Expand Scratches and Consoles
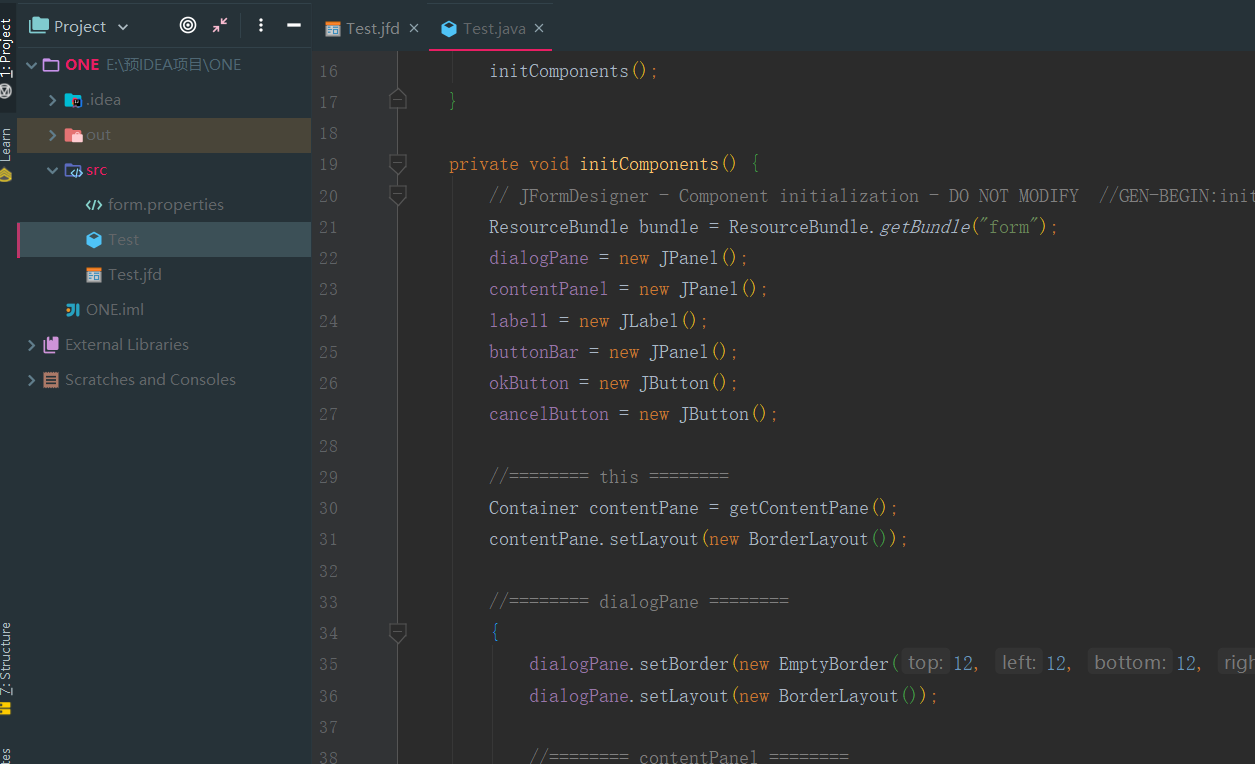The image size is (1255, 764). tap(31, 379)
